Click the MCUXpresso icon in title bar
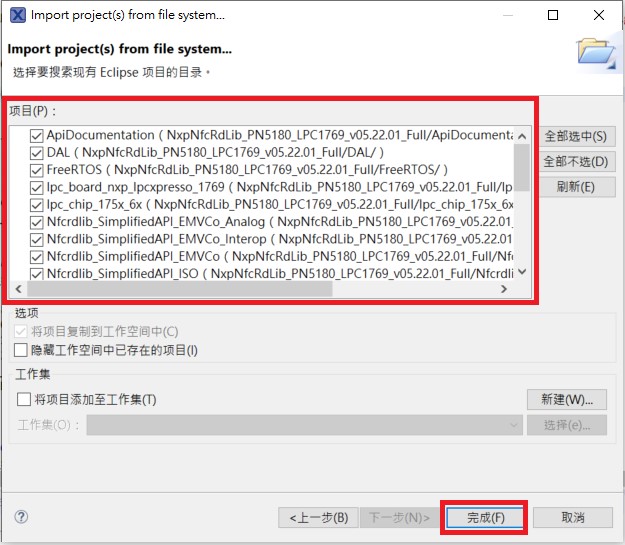This screenshot has width=625, height=545. 15,15
